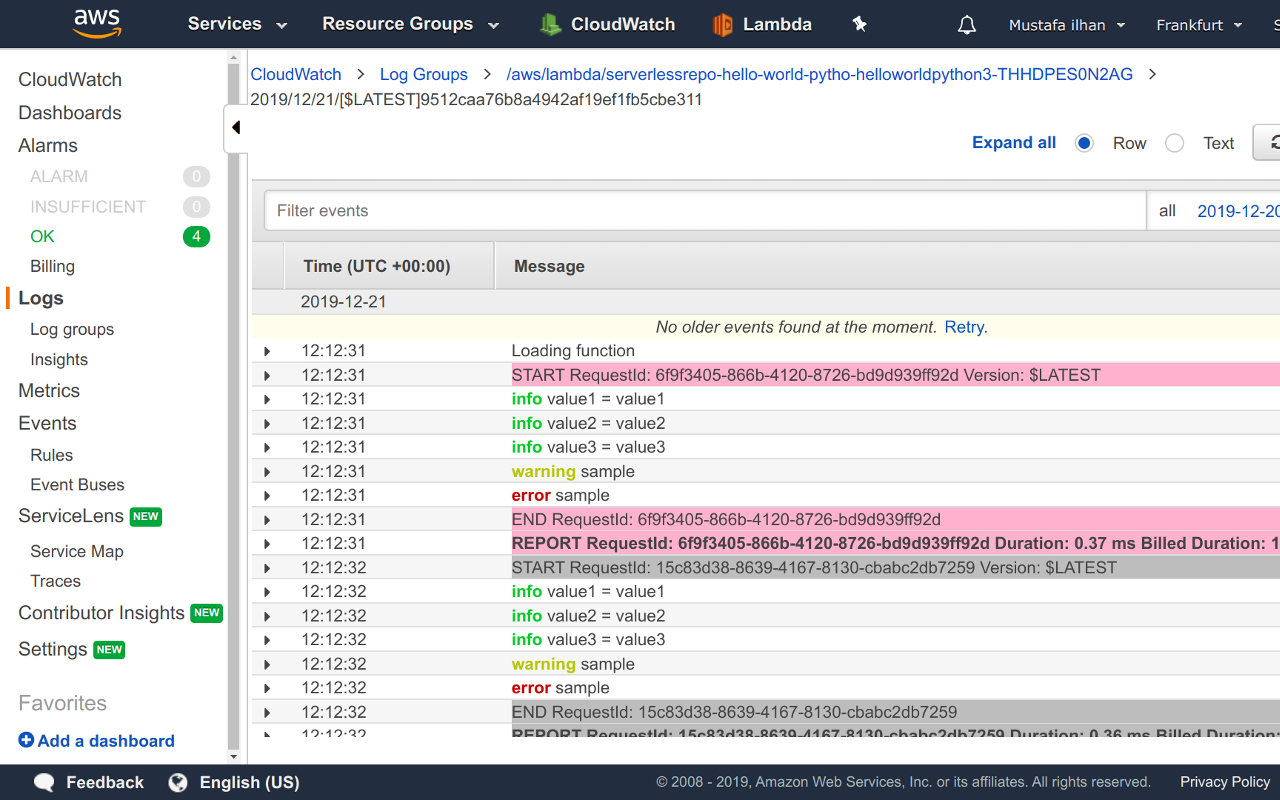Image resolution: width=1280 pixels, height=800 pixels.
Task: Click Expand all to expand log events
Action: tap(1013, 142)
